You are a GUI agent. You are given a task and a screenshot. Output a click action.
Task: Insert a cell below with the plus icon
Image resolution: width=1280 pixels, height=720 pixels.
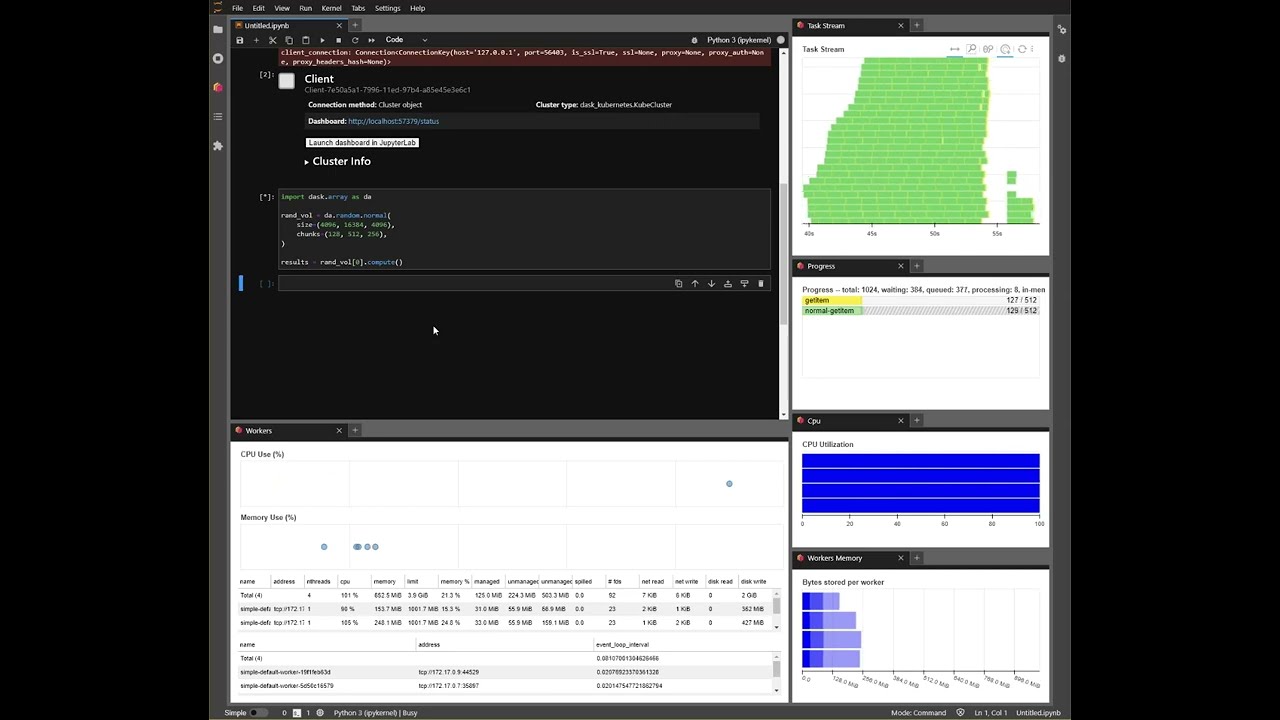pyautogui.click(x=256, y=40)
